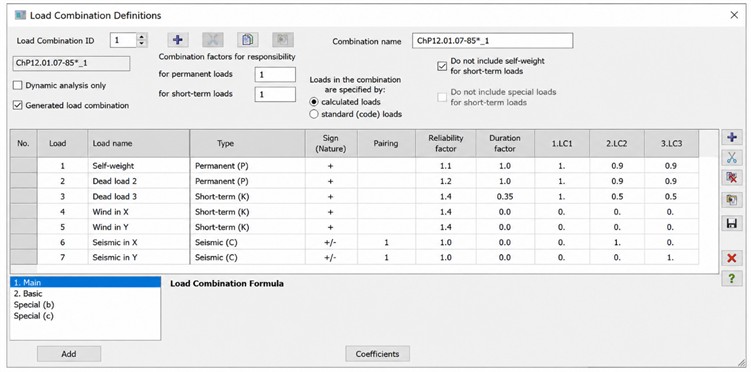Click the 2.LC2 column header
The image size is (751, 372).
pos(617,143)
